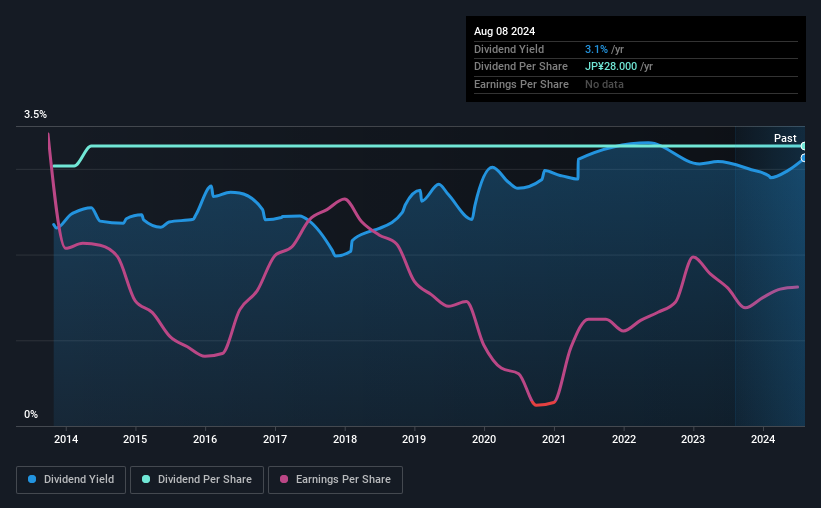Toggle the Dividend Yield legend button
Screen dimensions: 821x508
tap(71, 480)
